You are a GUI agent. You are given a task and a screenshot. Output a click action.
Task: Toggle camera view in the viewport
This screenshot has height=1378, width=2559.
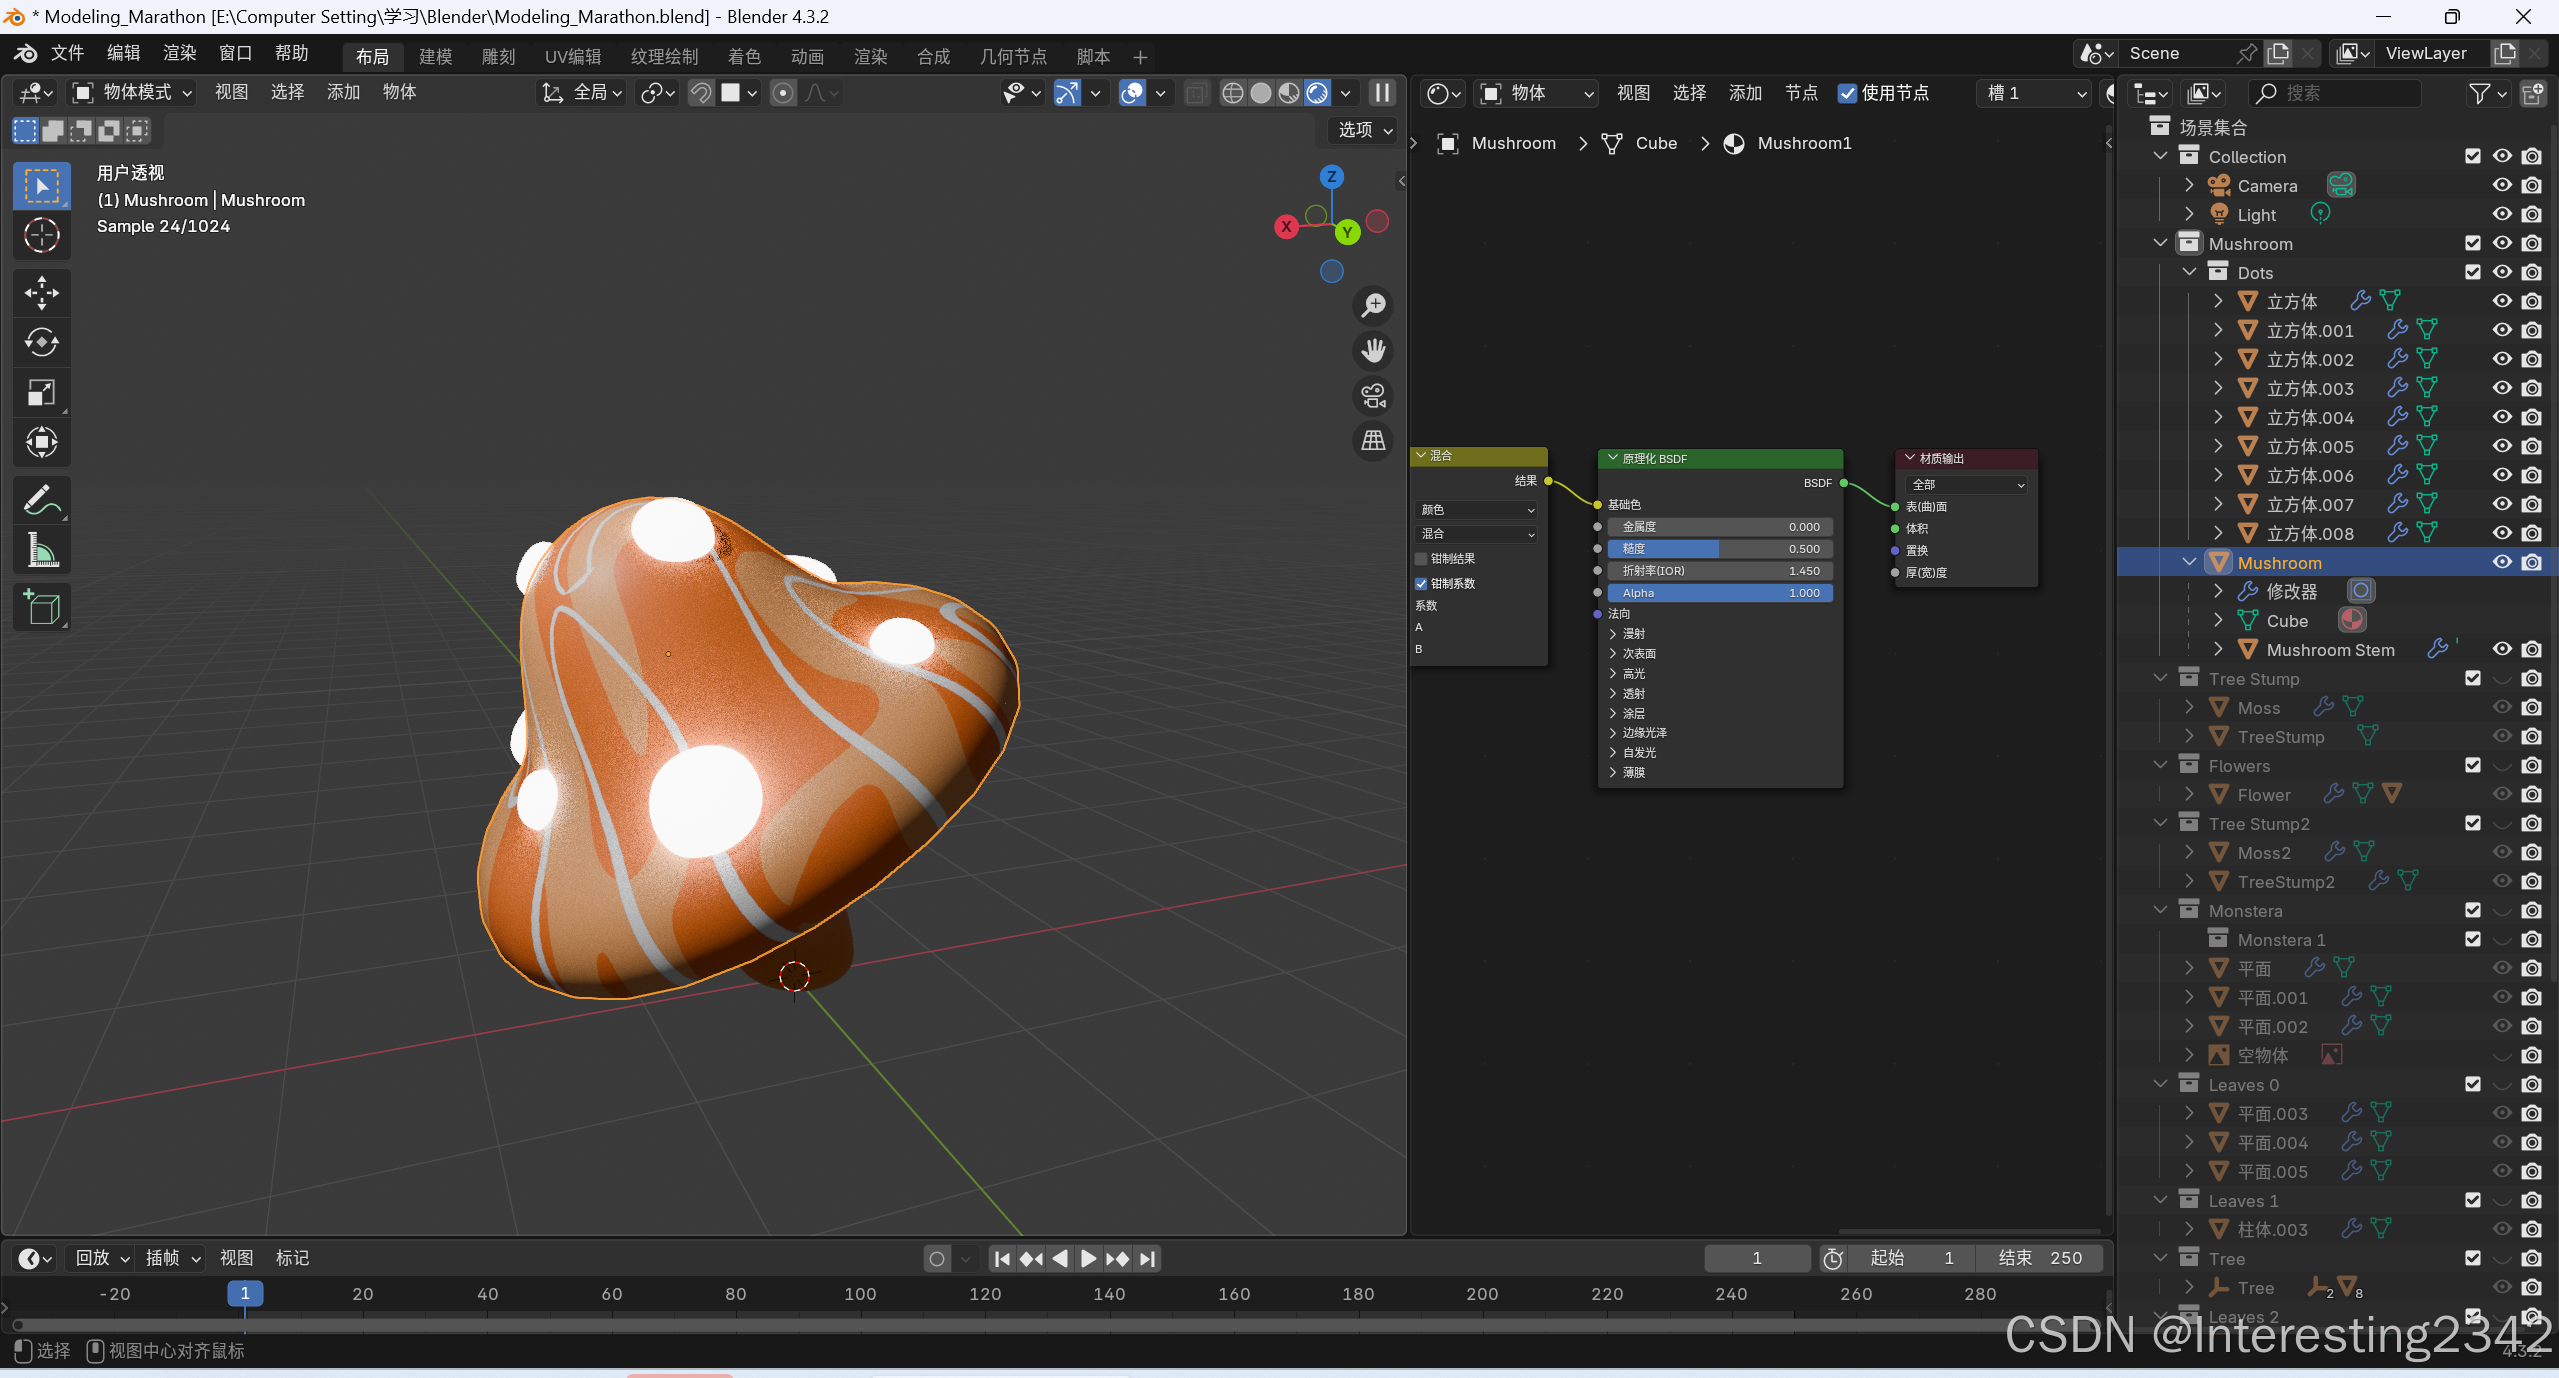[1373, 396]
